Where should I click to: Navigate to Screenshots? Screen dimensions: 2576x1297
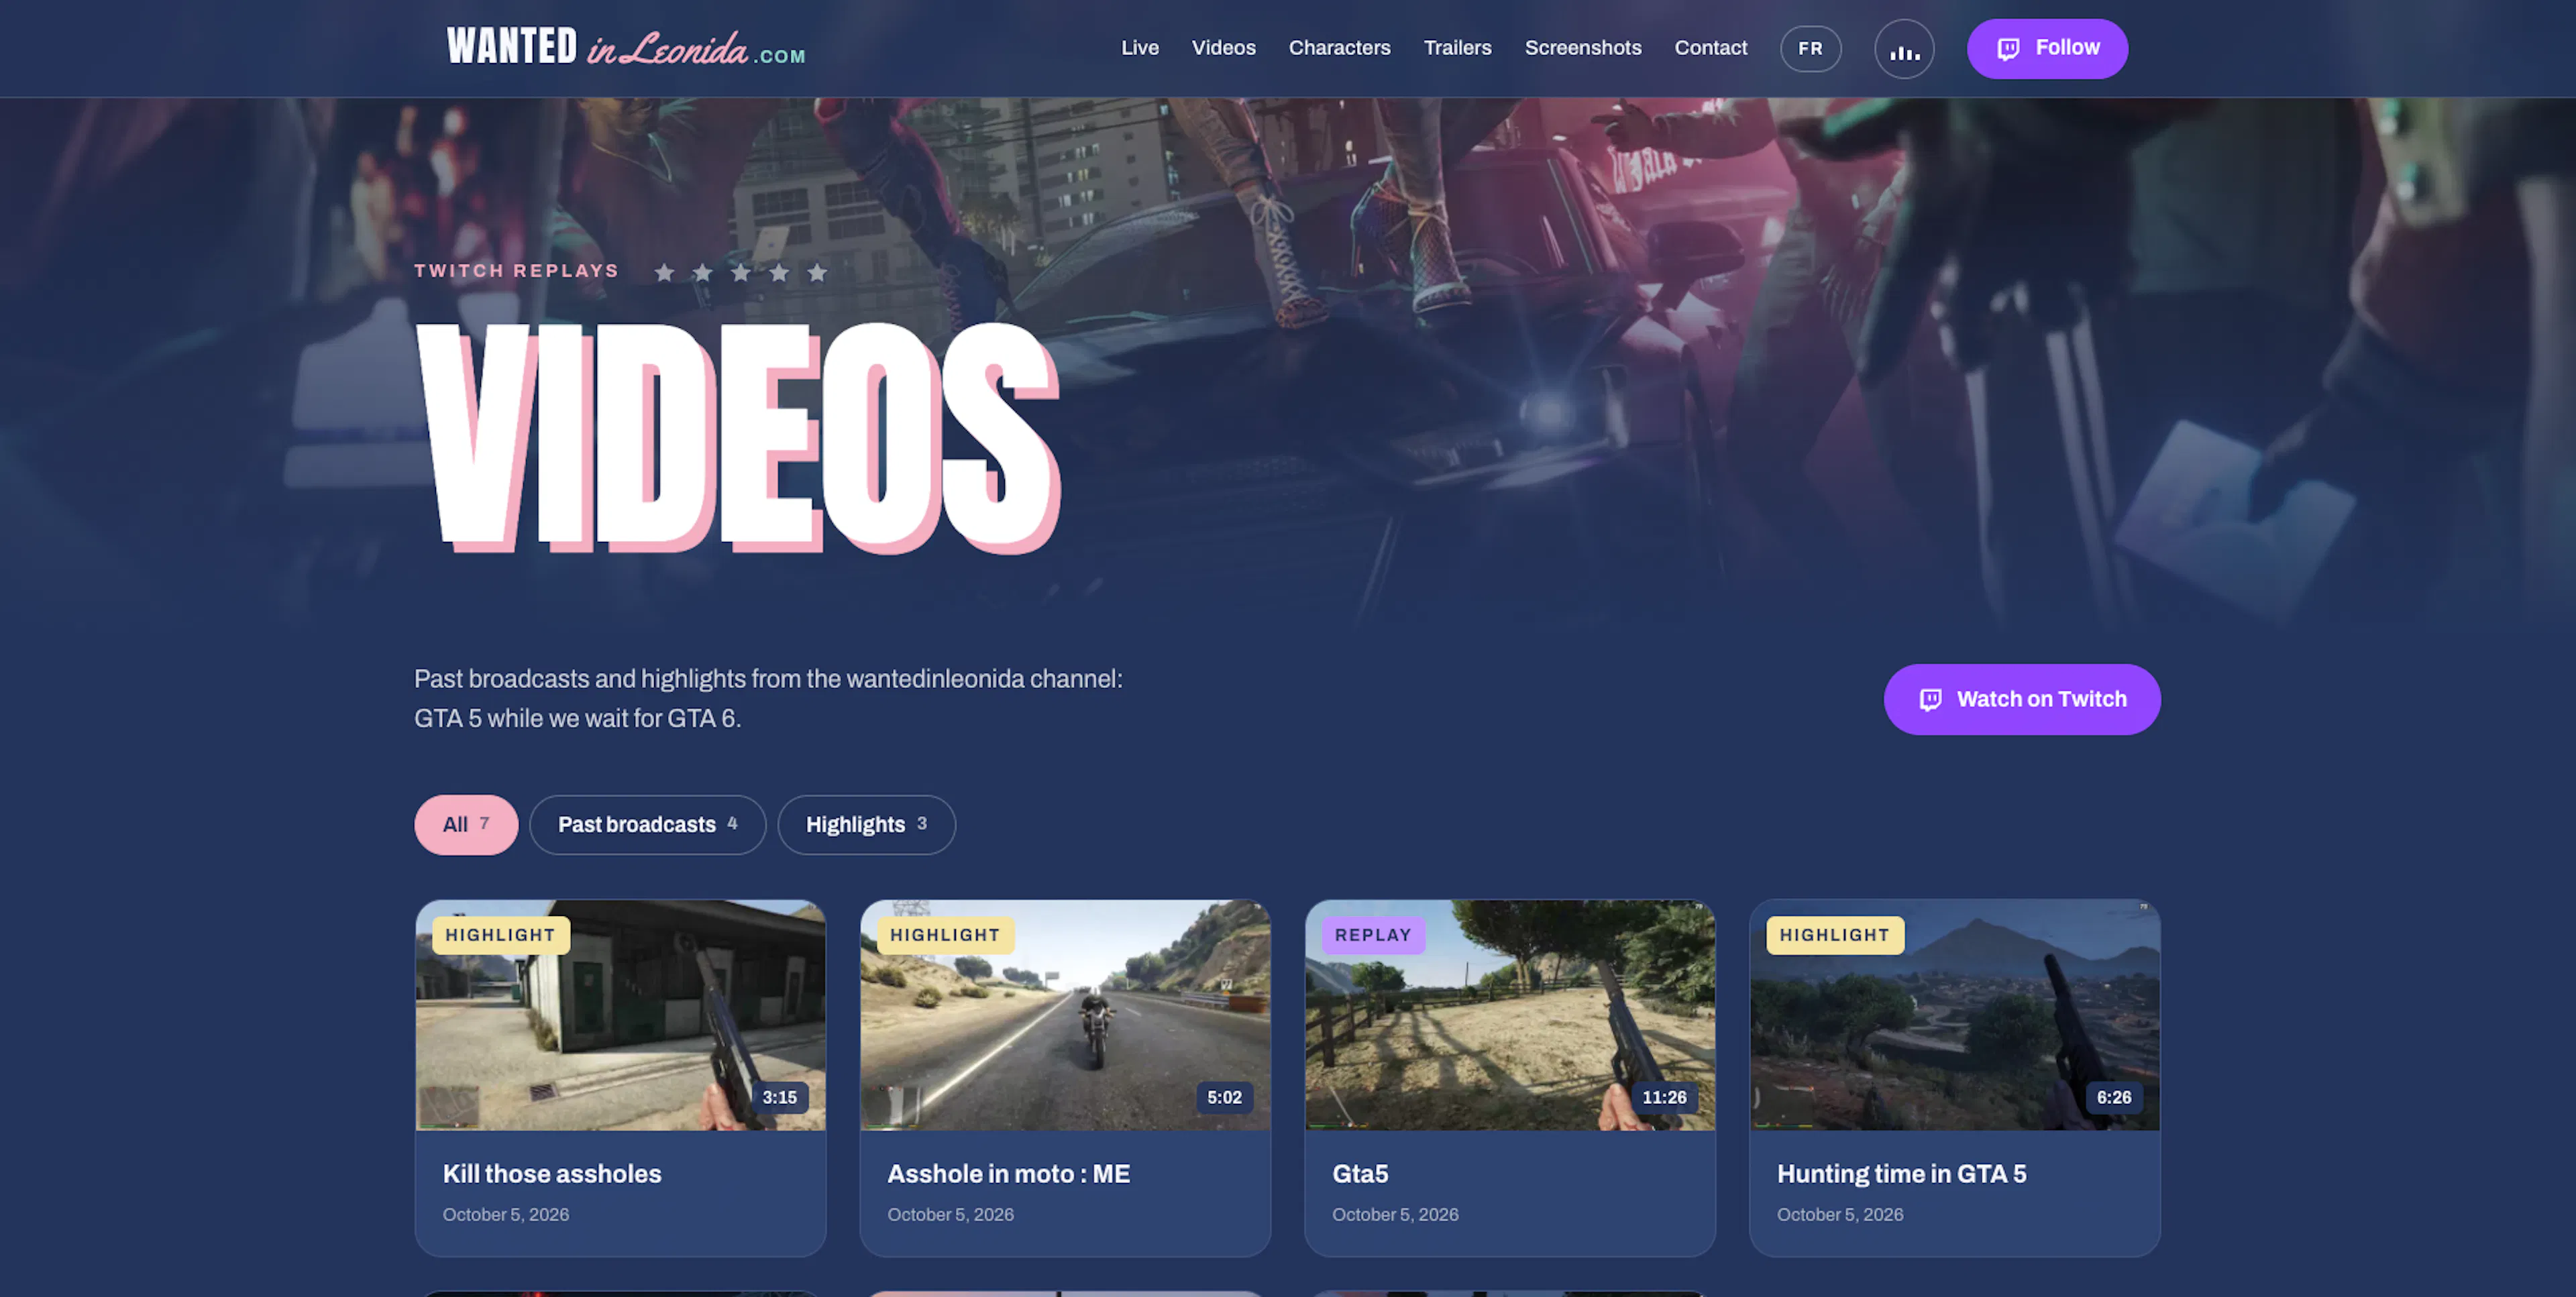[1583, 48]
